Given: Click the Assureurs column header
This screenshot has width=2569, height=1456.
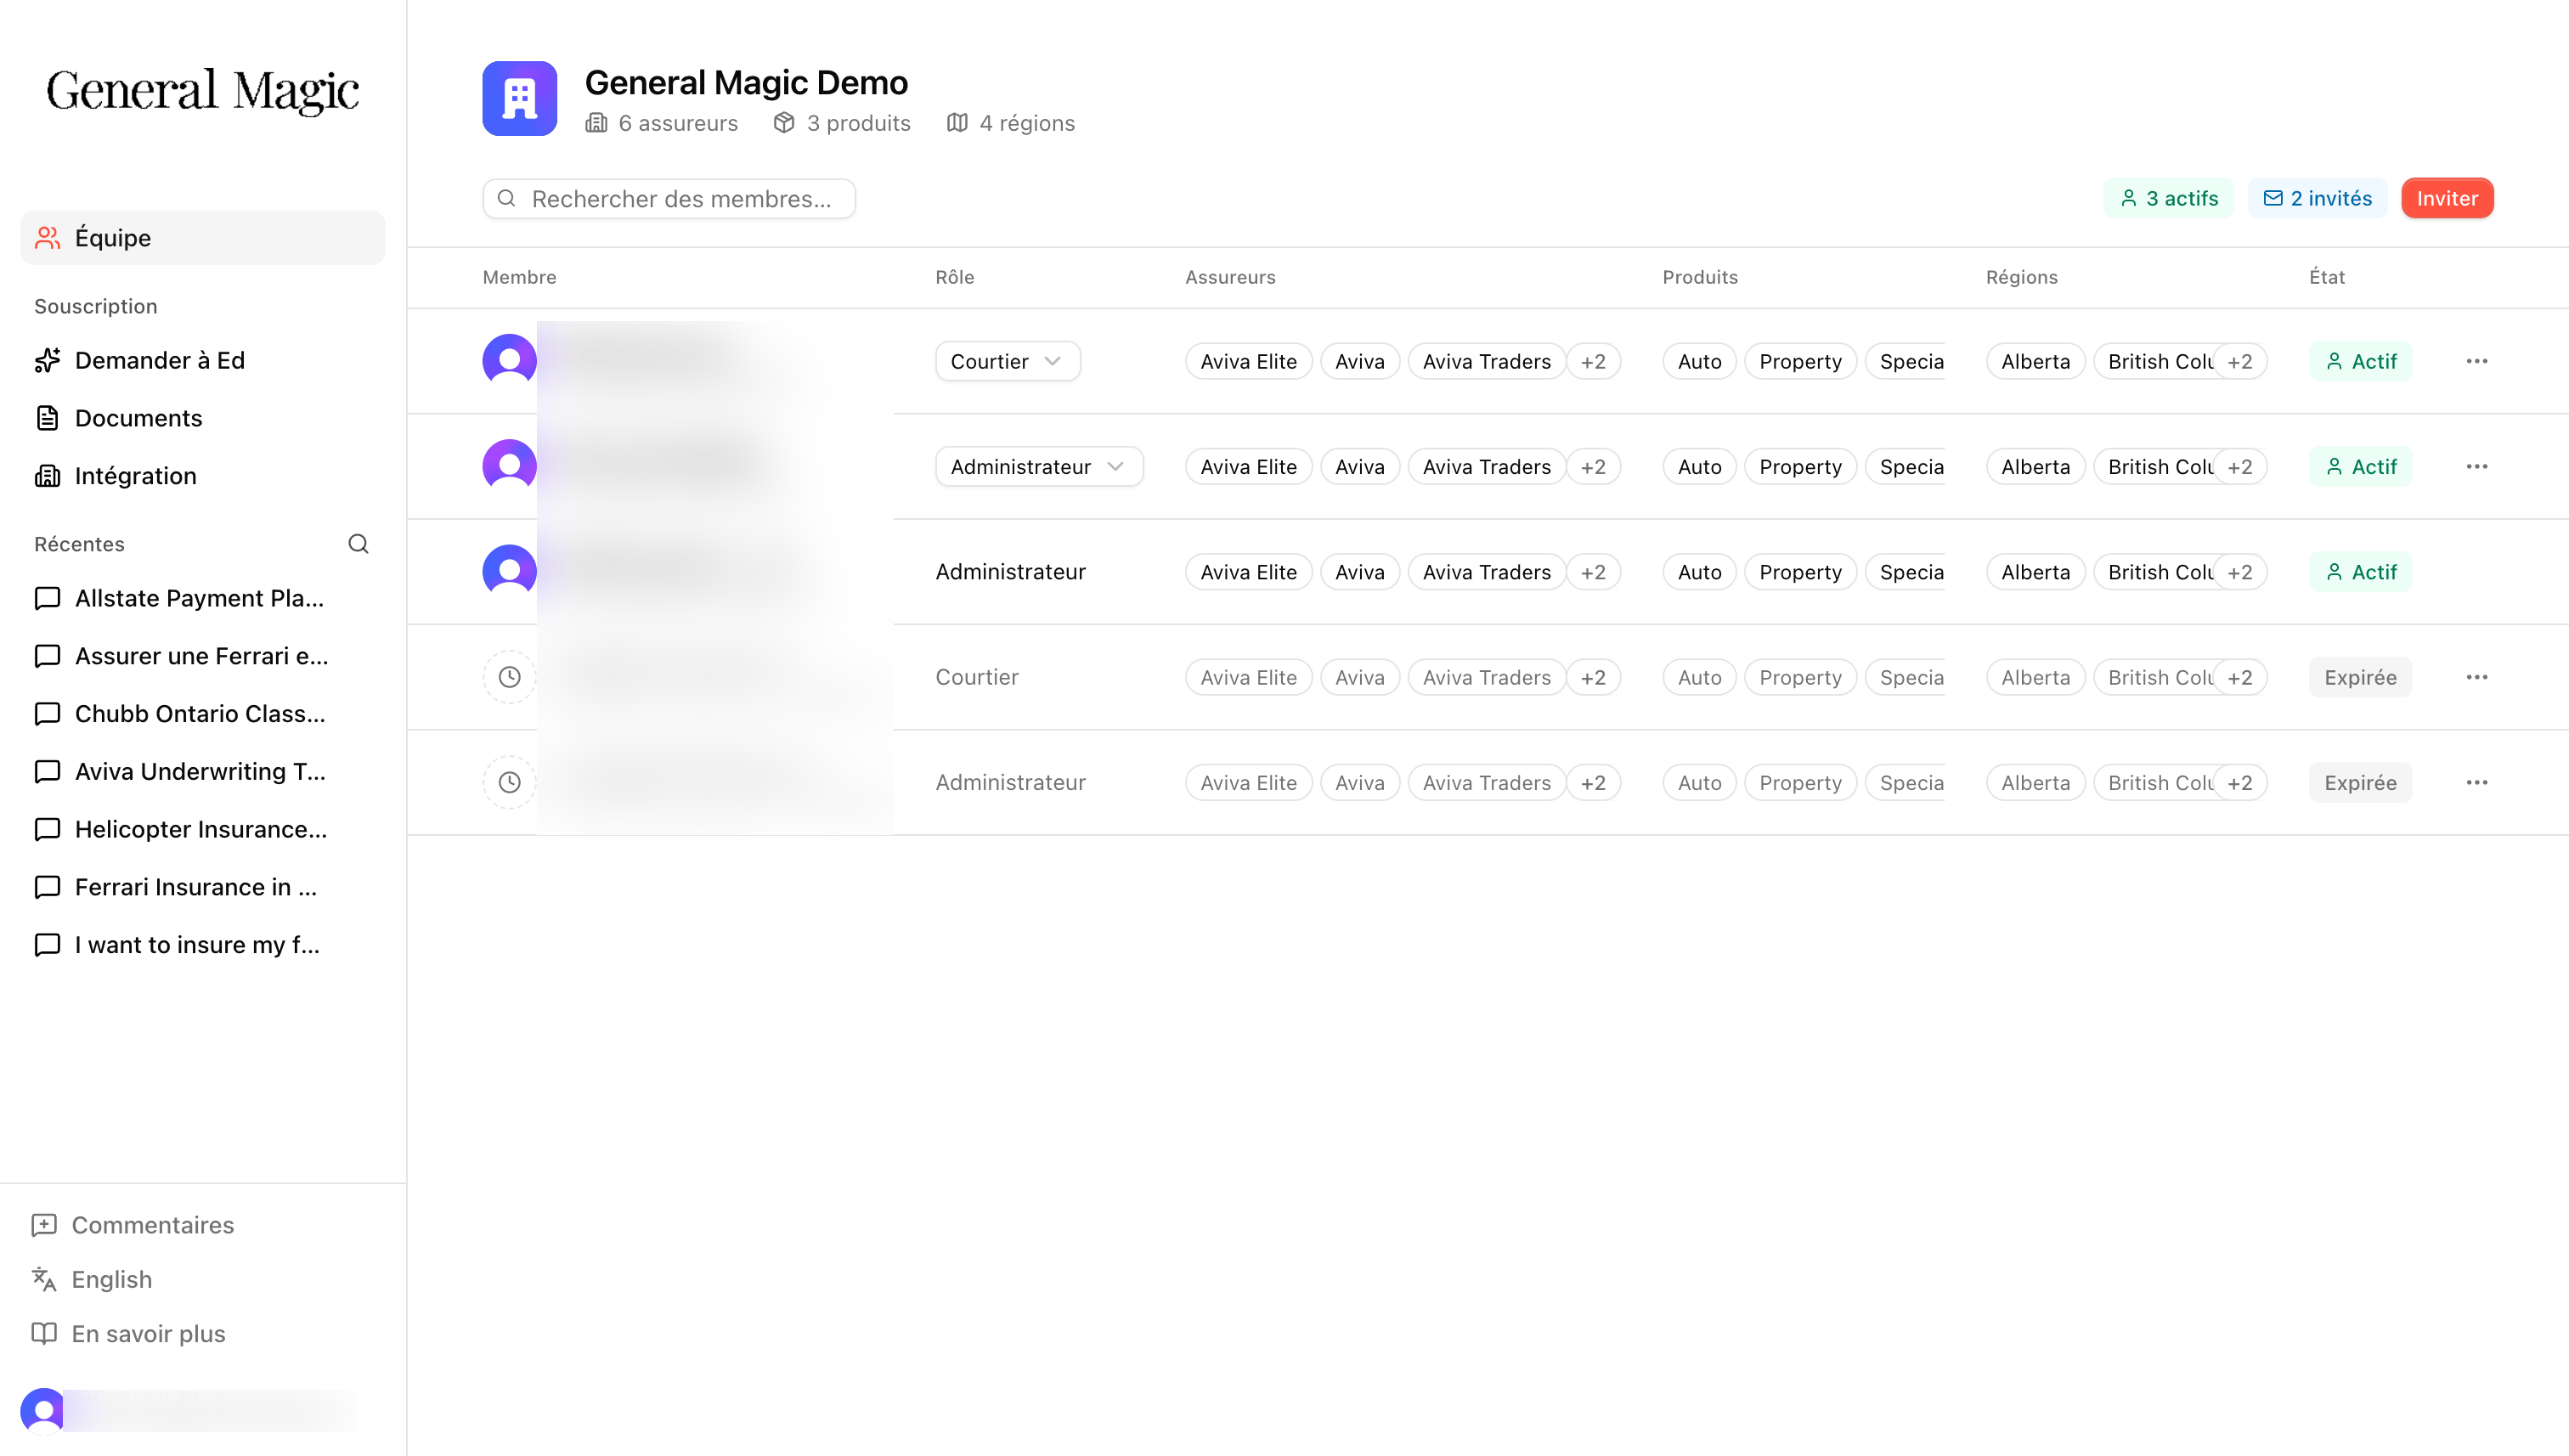Looking at the screenshot, I should tap(1230, 277).
